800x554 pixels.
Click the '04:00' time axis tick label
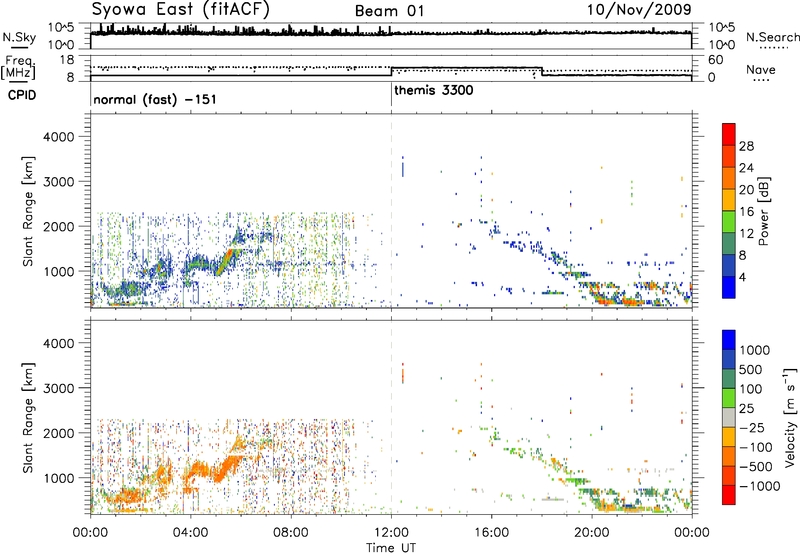coord(190,532)
